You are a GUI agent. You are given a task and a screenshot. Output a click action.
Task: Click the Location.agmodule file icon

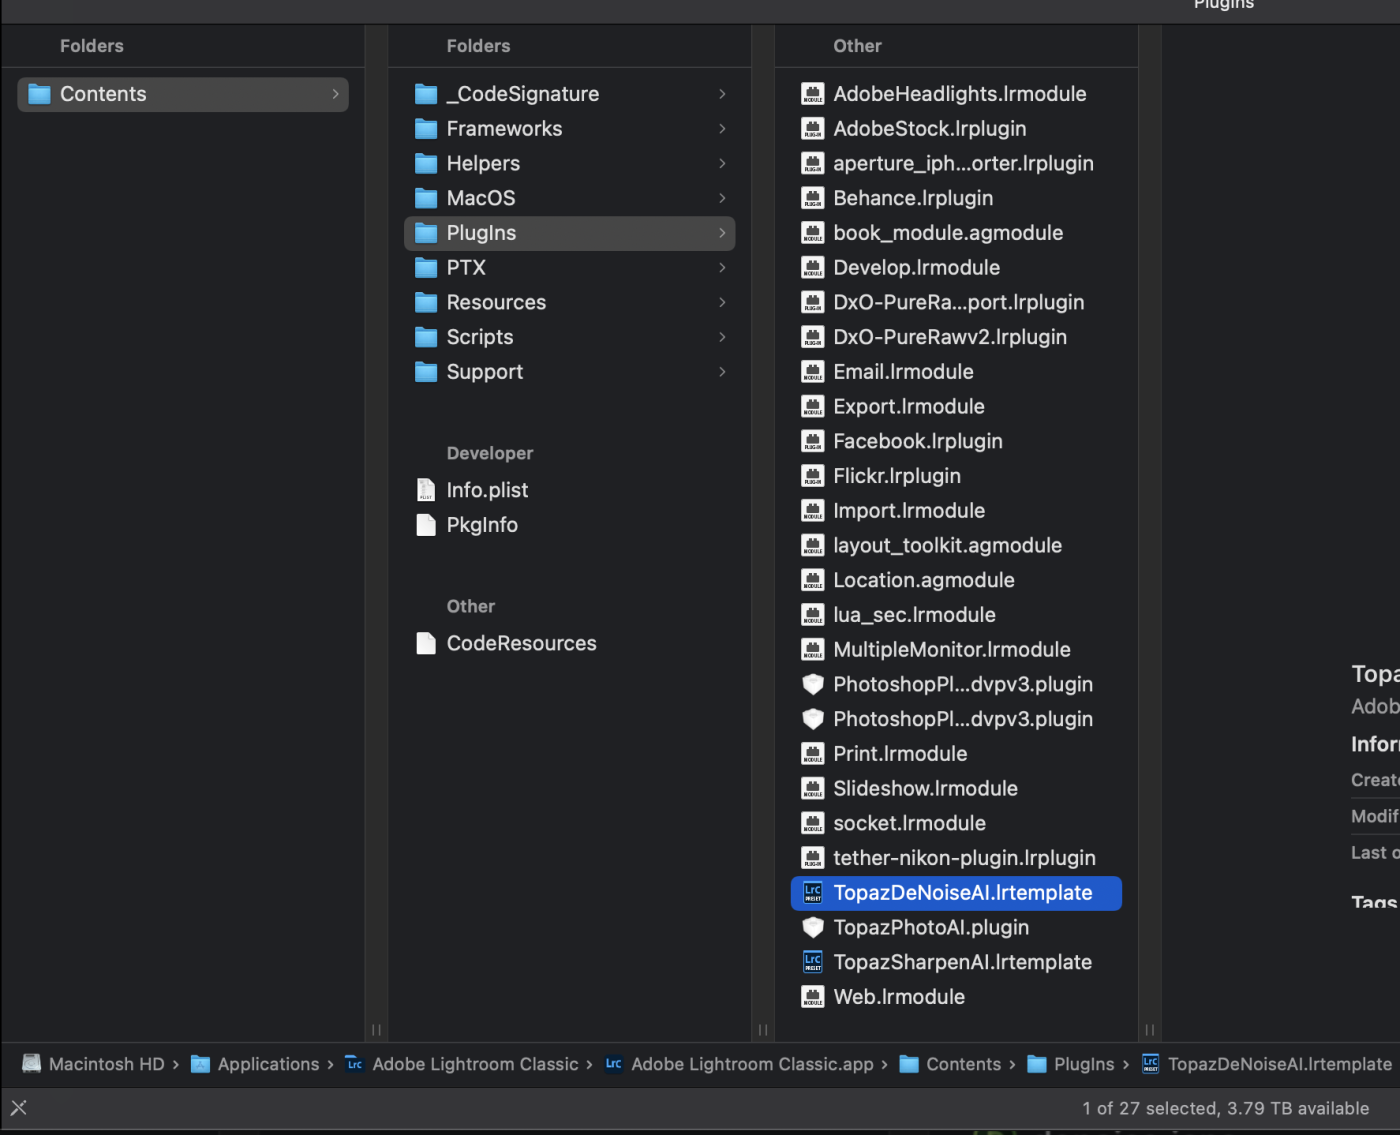coord(813,580)
